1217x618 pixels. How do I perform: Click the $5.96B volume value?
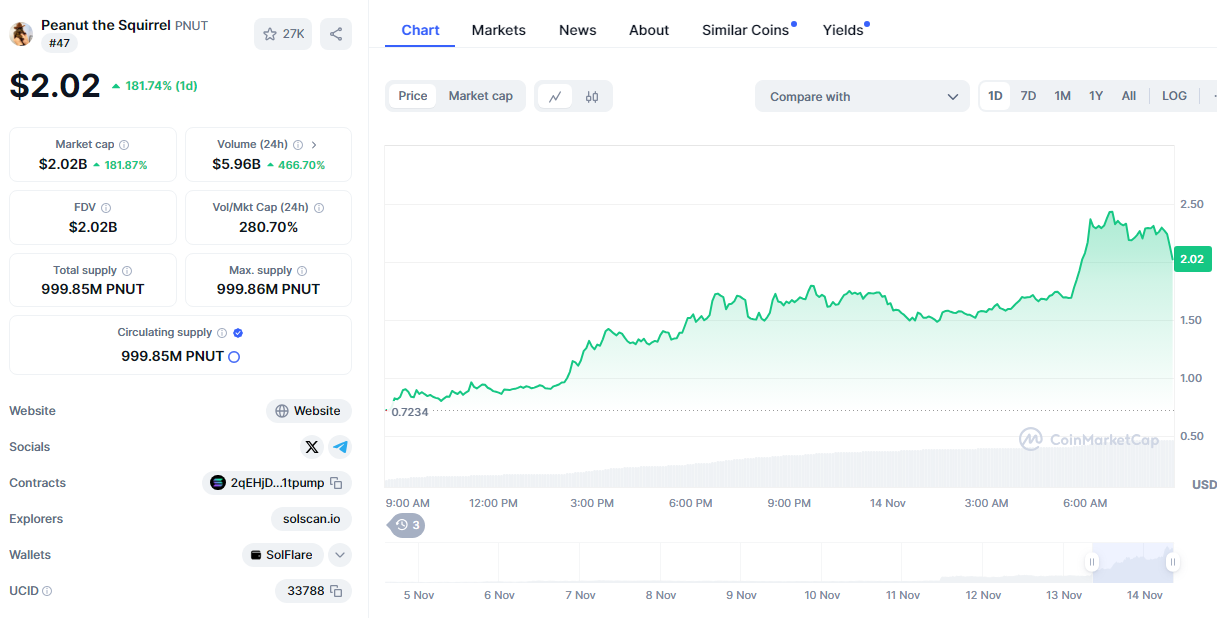(x=236, y=164)
